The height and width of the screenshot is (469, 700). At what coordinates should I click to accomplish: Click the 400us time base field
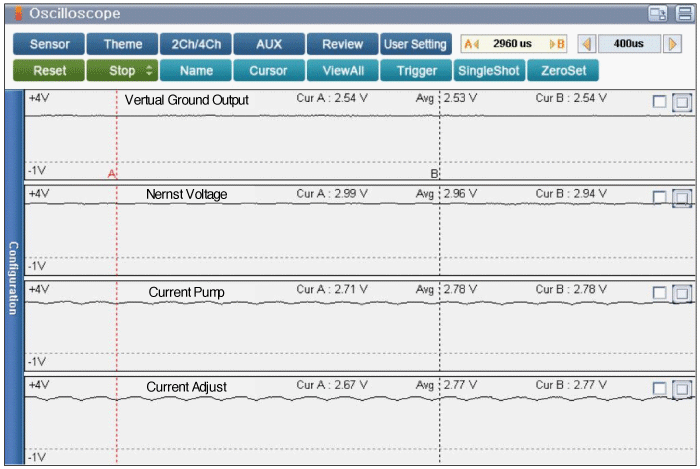tap(629, 44)
